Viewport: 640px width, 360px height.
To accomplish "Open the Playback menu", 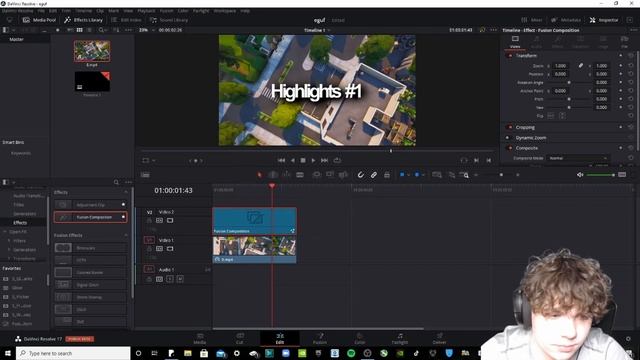I will click(x=146, y=11).
